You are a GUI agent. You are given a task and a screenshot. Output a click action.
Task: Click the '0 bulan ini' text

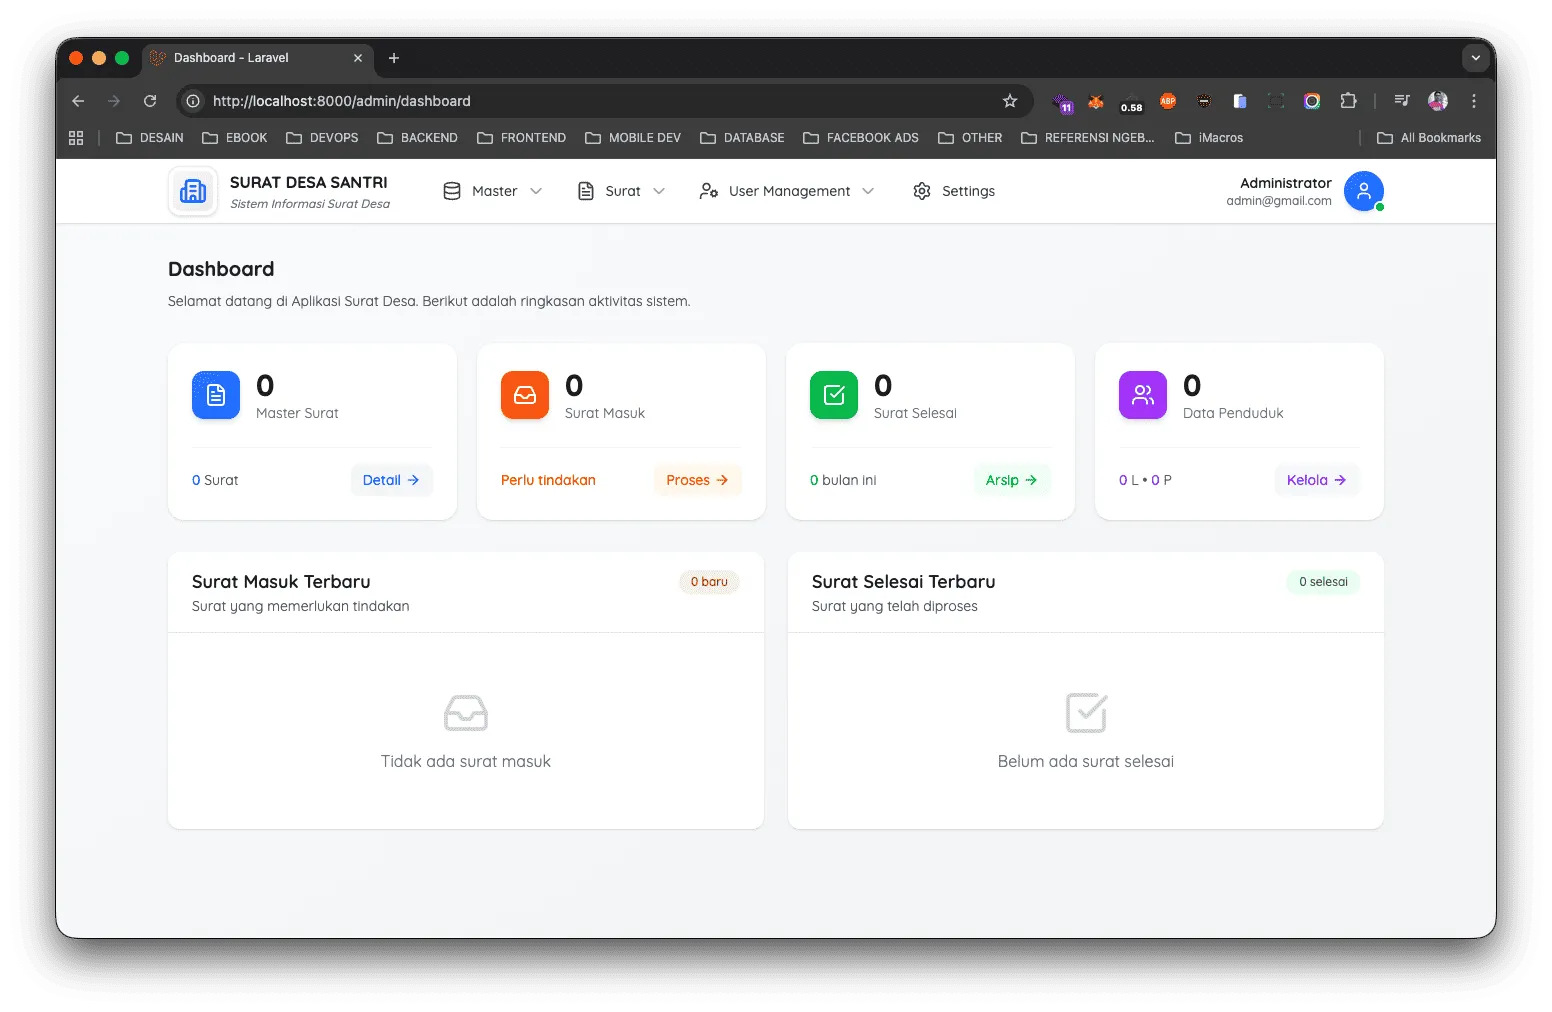coord(843,480)
